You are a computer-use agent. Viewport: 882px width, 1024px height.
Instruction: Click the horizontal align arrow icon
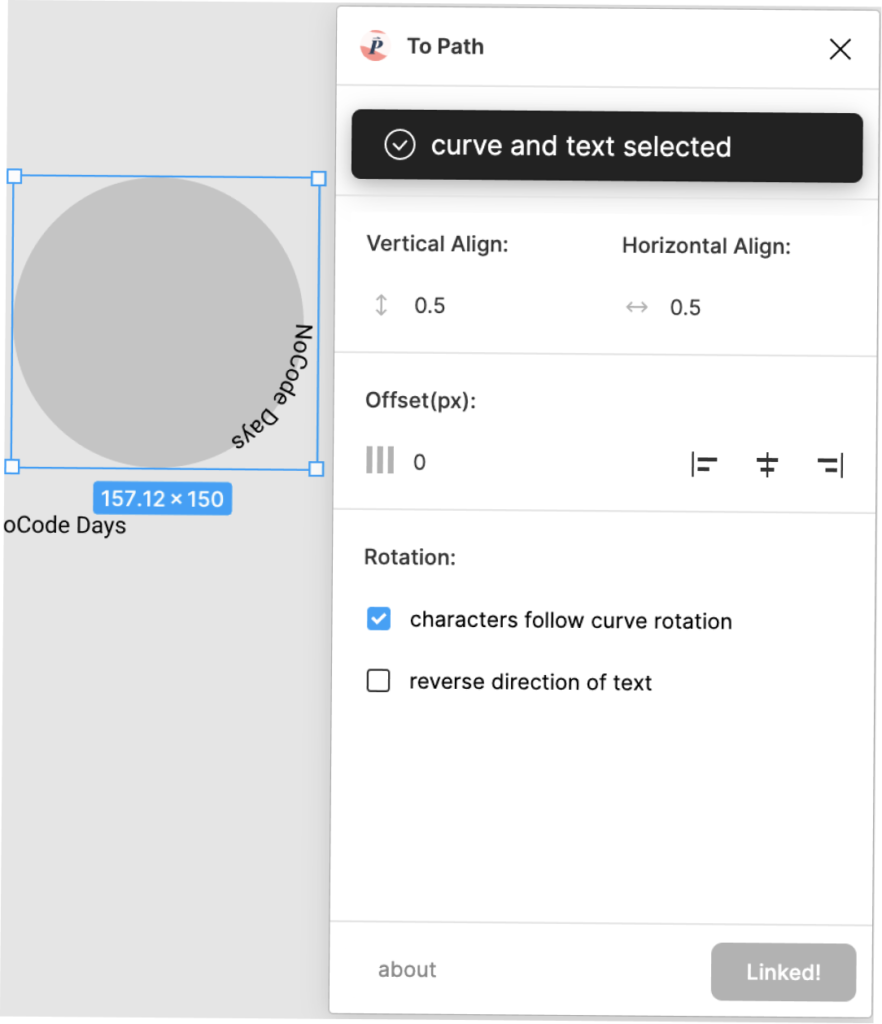coord(637,307)
